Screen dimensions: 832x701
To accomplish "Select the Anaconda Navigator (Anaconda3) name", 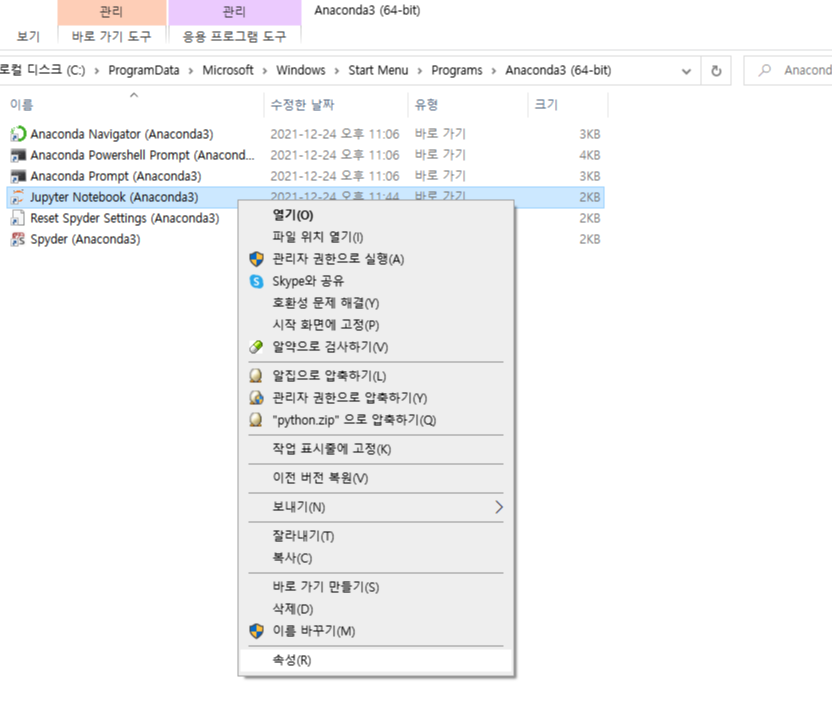I will tap(122, 134).
